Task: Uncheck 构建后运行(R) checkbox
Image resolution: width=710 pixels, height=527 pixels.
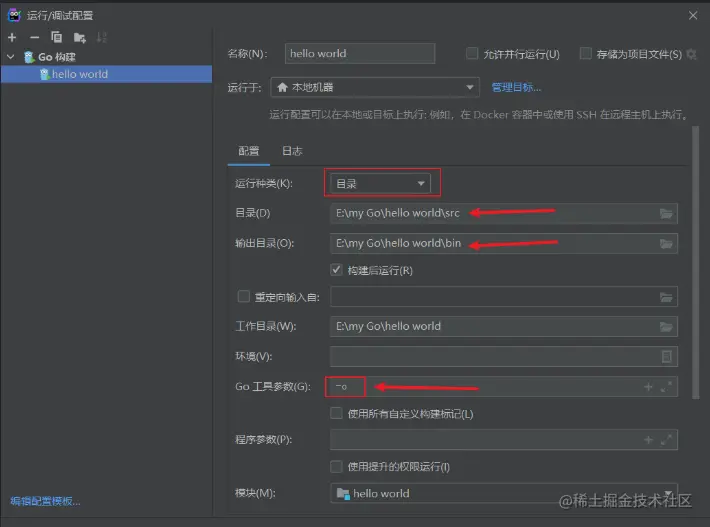Action: (336, 270)
